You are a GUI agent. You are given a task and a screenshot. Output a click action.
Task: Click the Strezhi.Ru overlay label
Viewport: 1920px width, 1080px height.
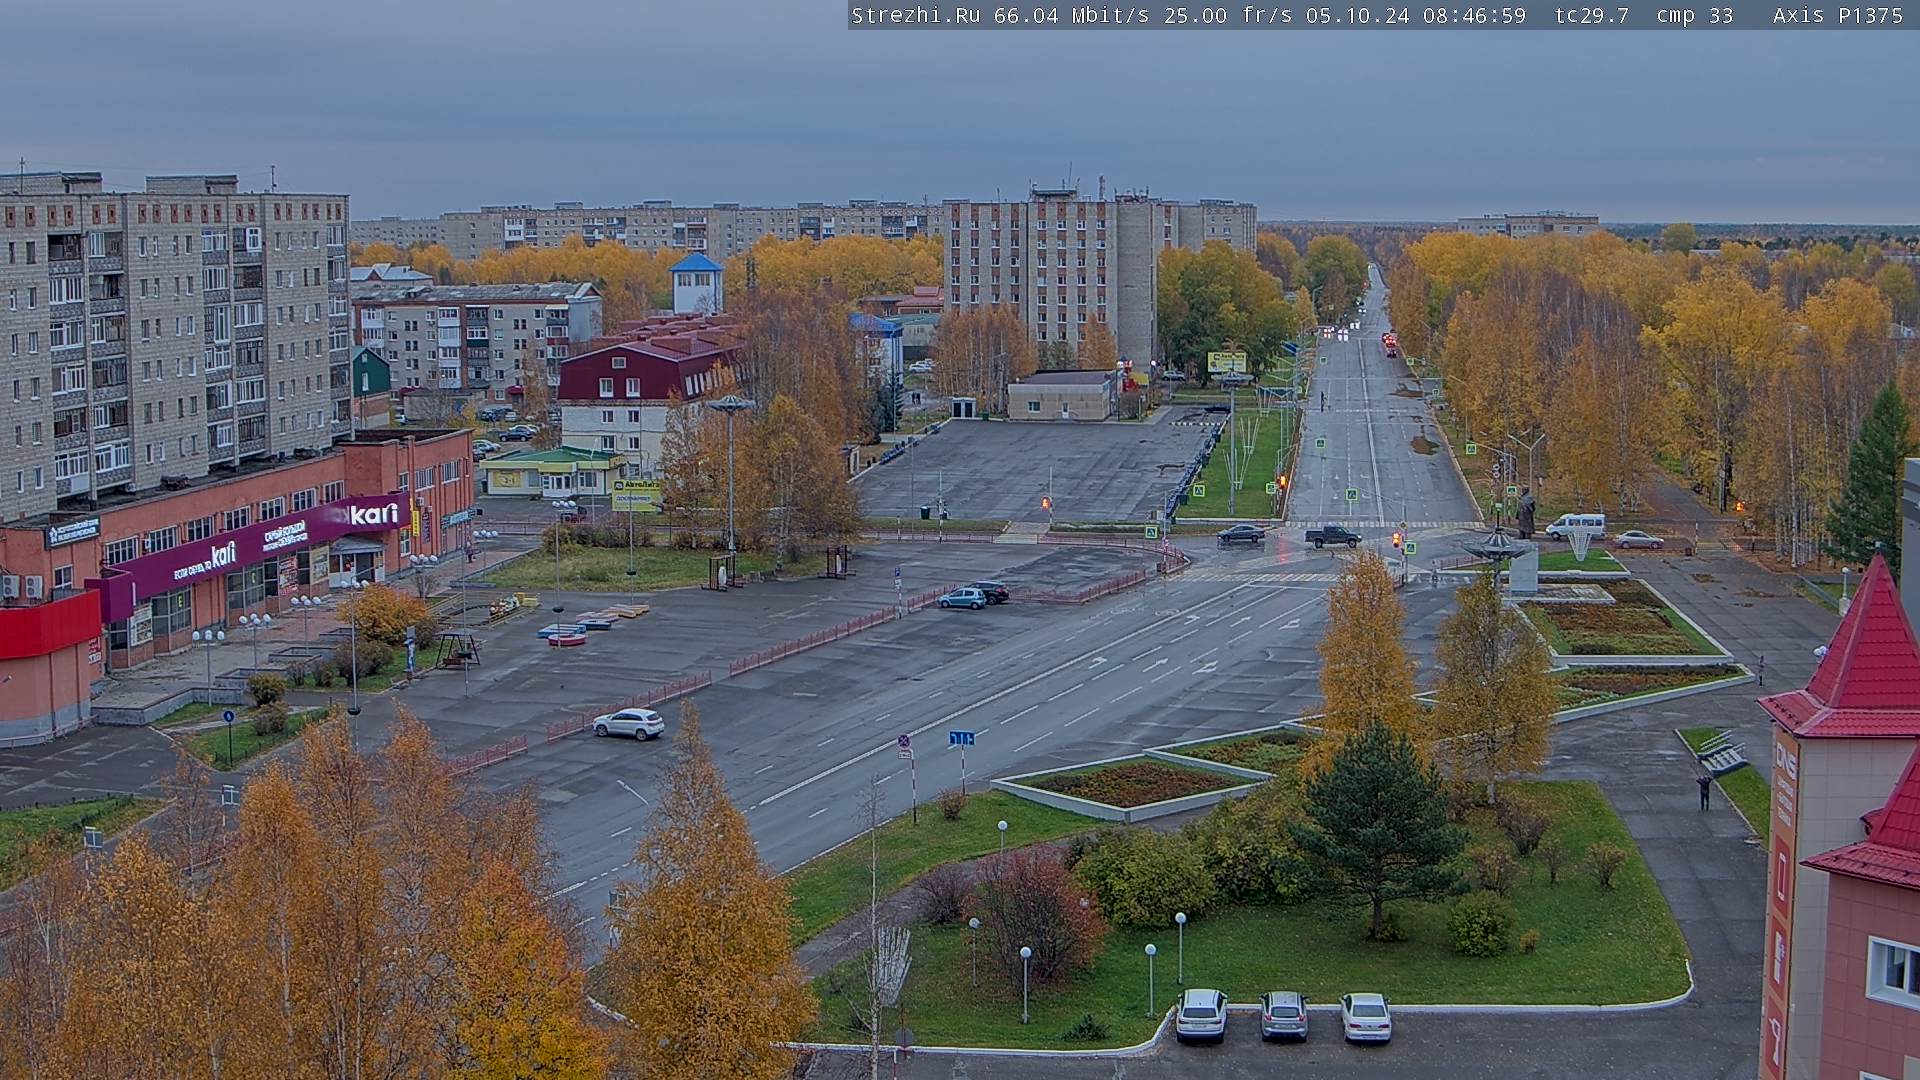915,15
